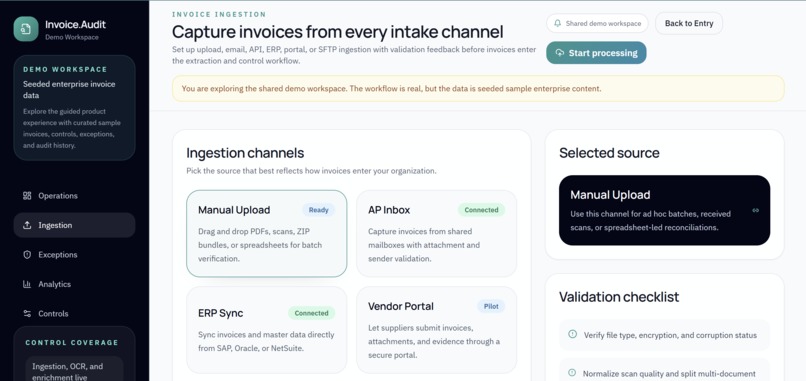Click the Connected badge on ERP Sync
This screenshot has width=806, height=381.
[312, 313]
